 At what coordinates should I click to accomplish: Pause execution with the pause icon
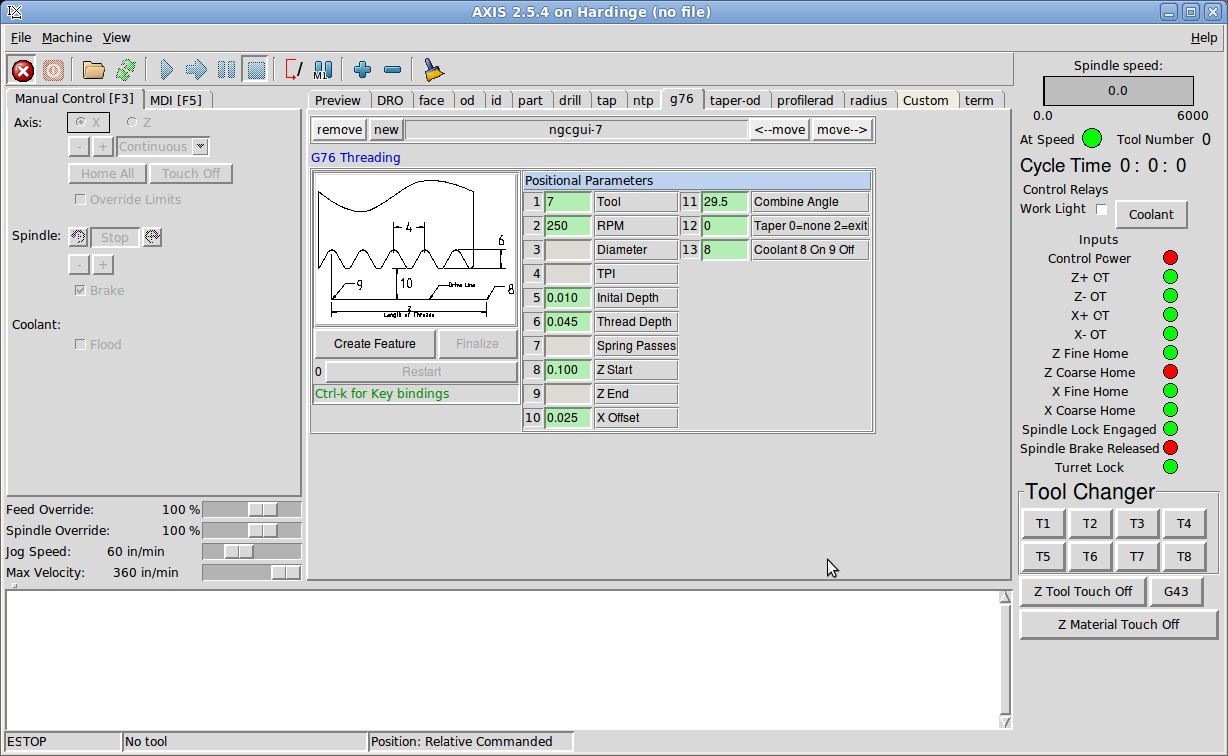tap(227, 70)
